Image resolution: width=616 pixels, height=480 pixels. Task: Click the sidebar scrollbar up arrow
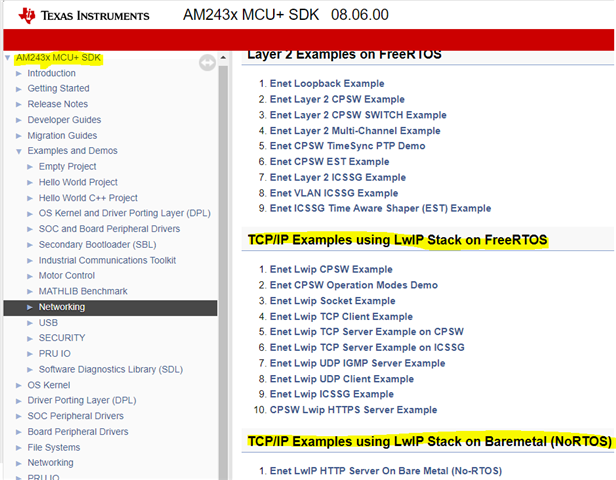[223, 57]
